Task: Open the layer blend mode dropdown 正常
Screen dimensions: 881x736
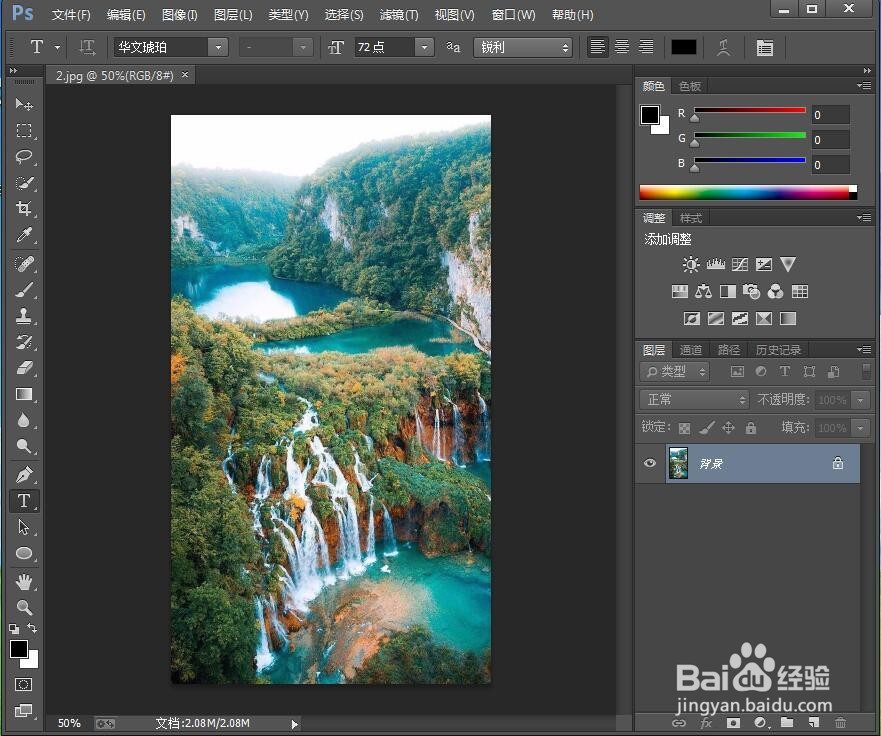Action: [694, 399]
